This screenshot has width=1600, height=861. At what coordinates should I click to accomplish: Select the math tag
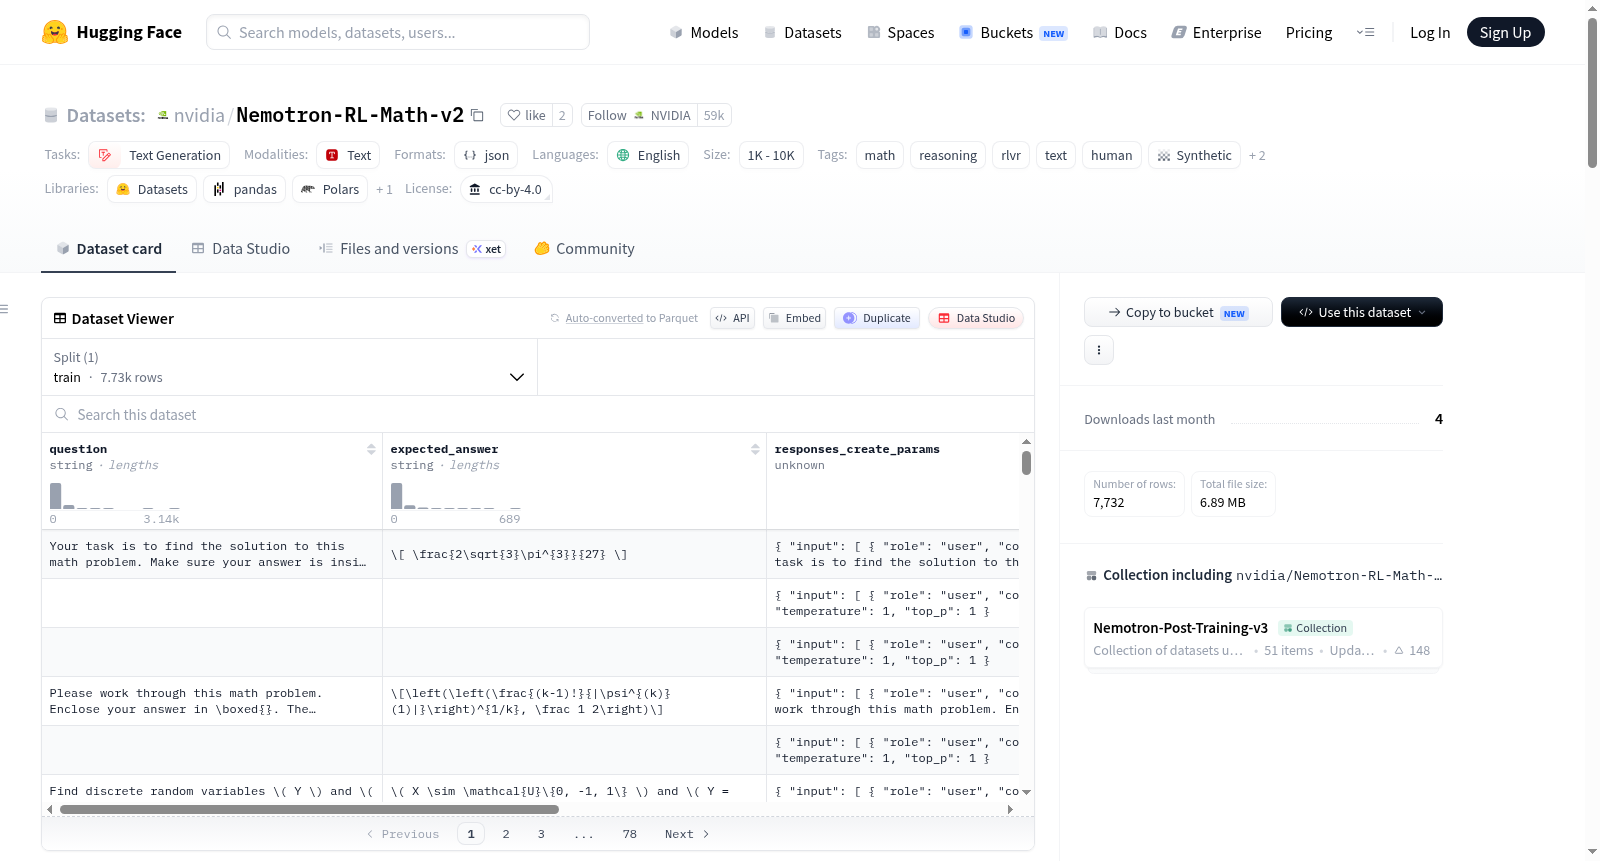pyautogui.click(x=880, y=155)
